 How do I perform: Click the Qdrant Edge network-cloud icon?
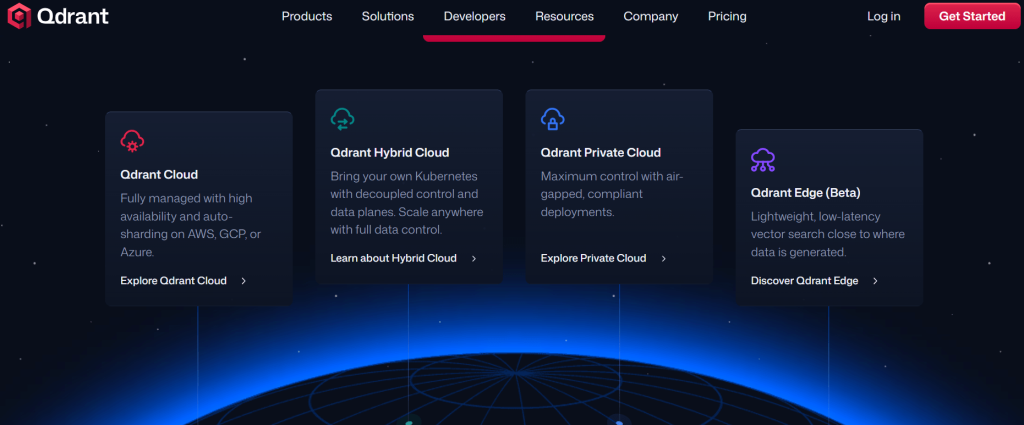[x=763, y=159]
